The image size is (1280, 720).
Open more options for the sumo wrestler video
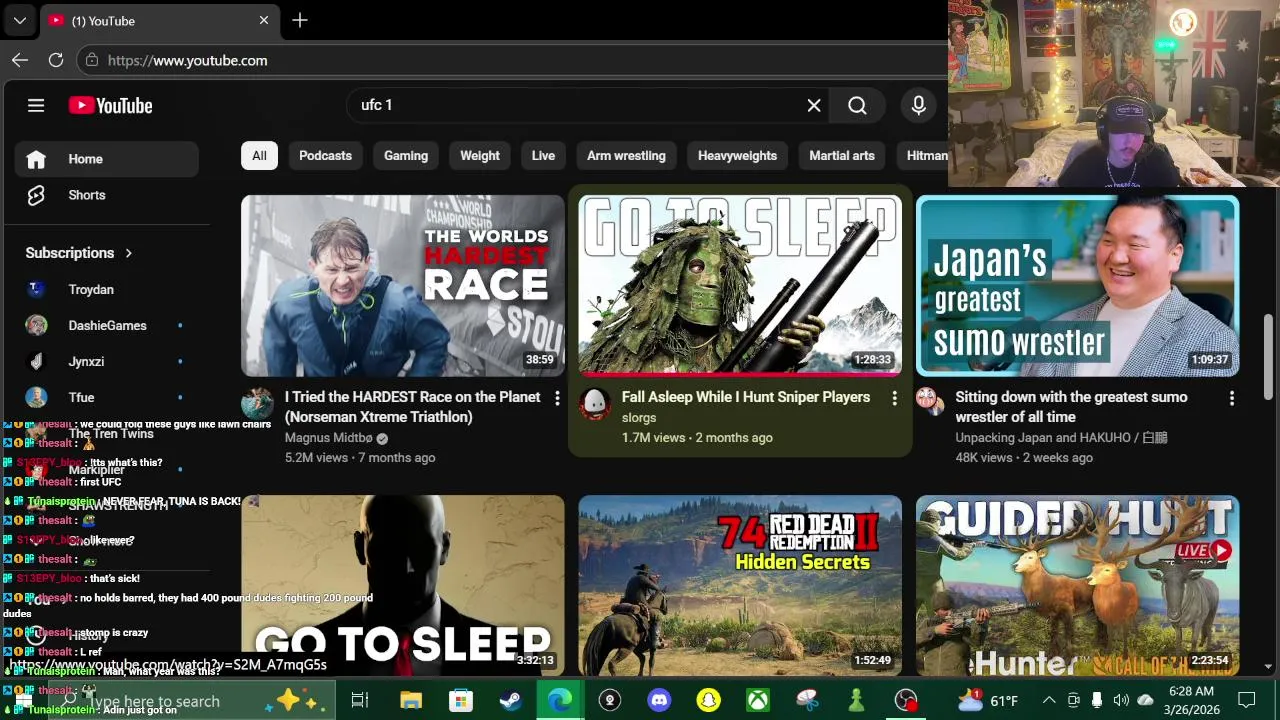tap(1231, 398)
